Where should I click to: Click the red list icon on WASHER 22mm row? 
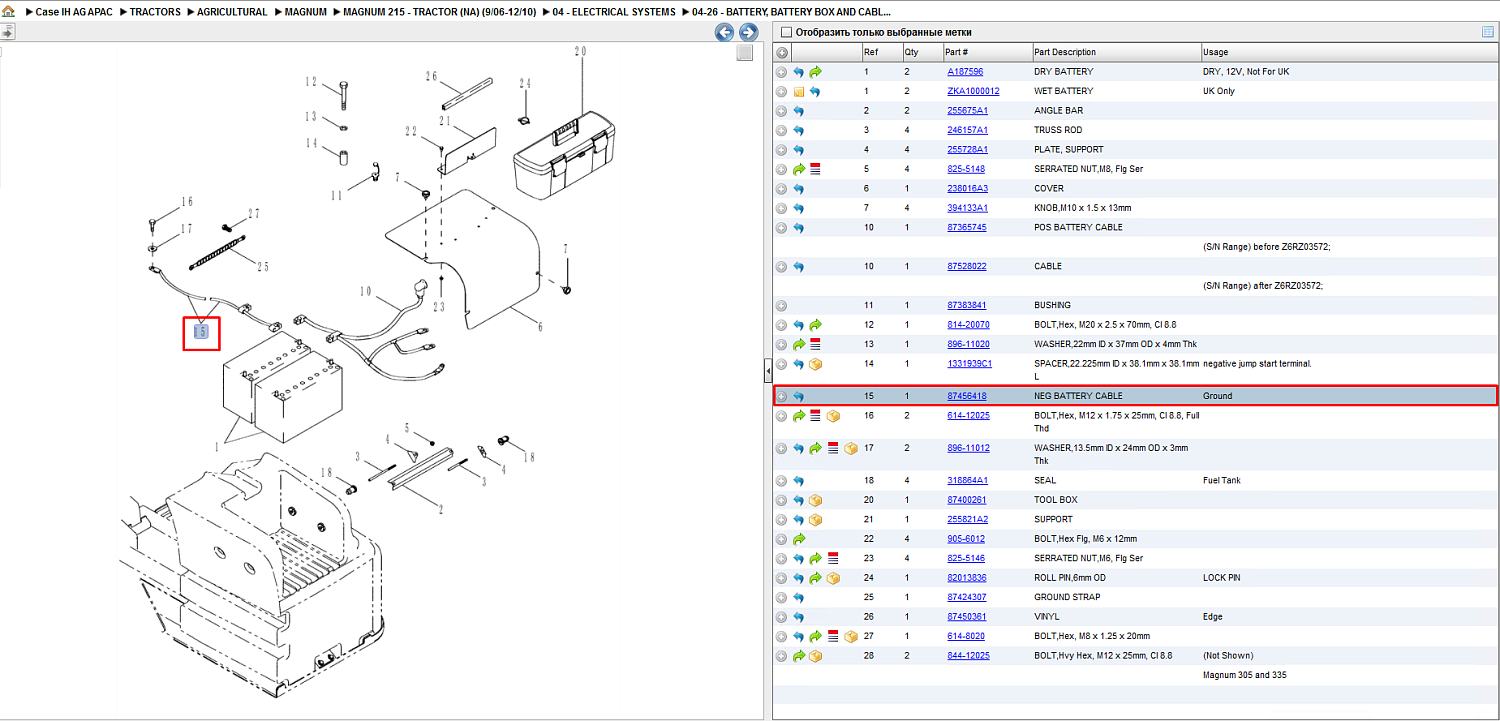point(816,344)
